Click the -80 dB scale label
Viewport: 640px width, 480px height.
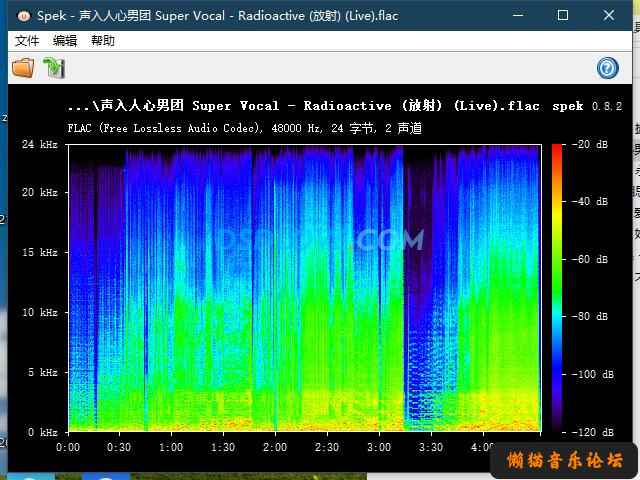click(590, 316)
